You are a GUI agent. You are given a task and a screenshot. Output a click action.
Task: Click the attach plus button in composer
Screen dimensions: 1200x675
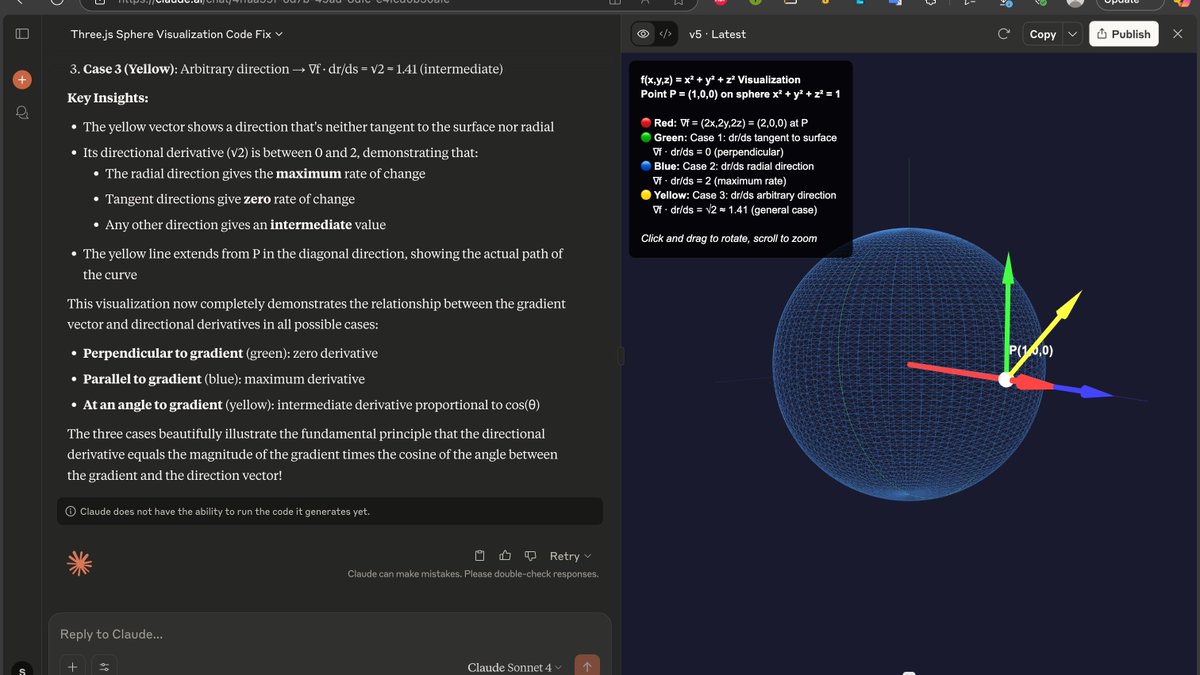72,666
